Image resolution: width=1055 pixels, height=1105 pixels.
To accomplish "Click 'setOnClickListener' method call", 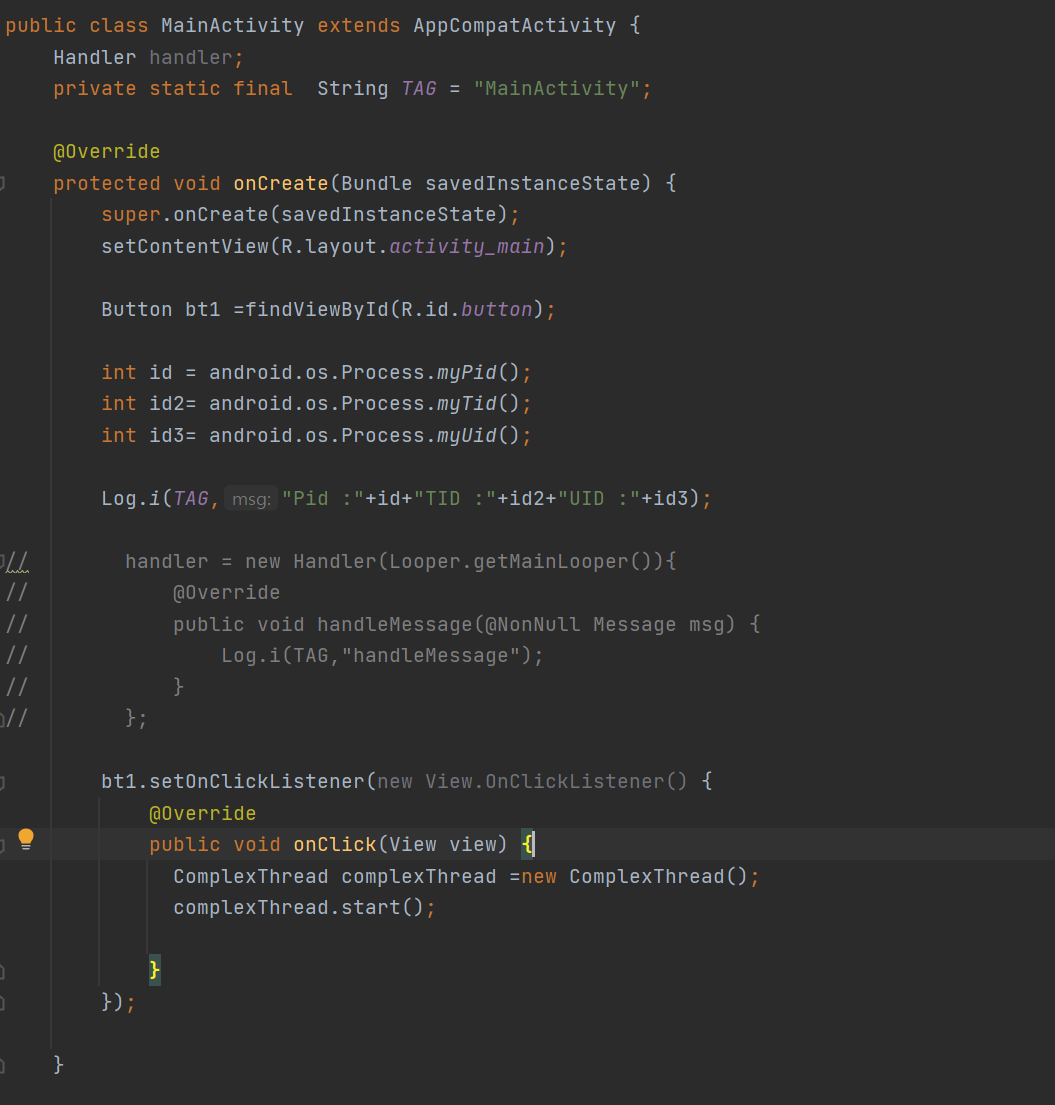I will click(x=257, y=782).
